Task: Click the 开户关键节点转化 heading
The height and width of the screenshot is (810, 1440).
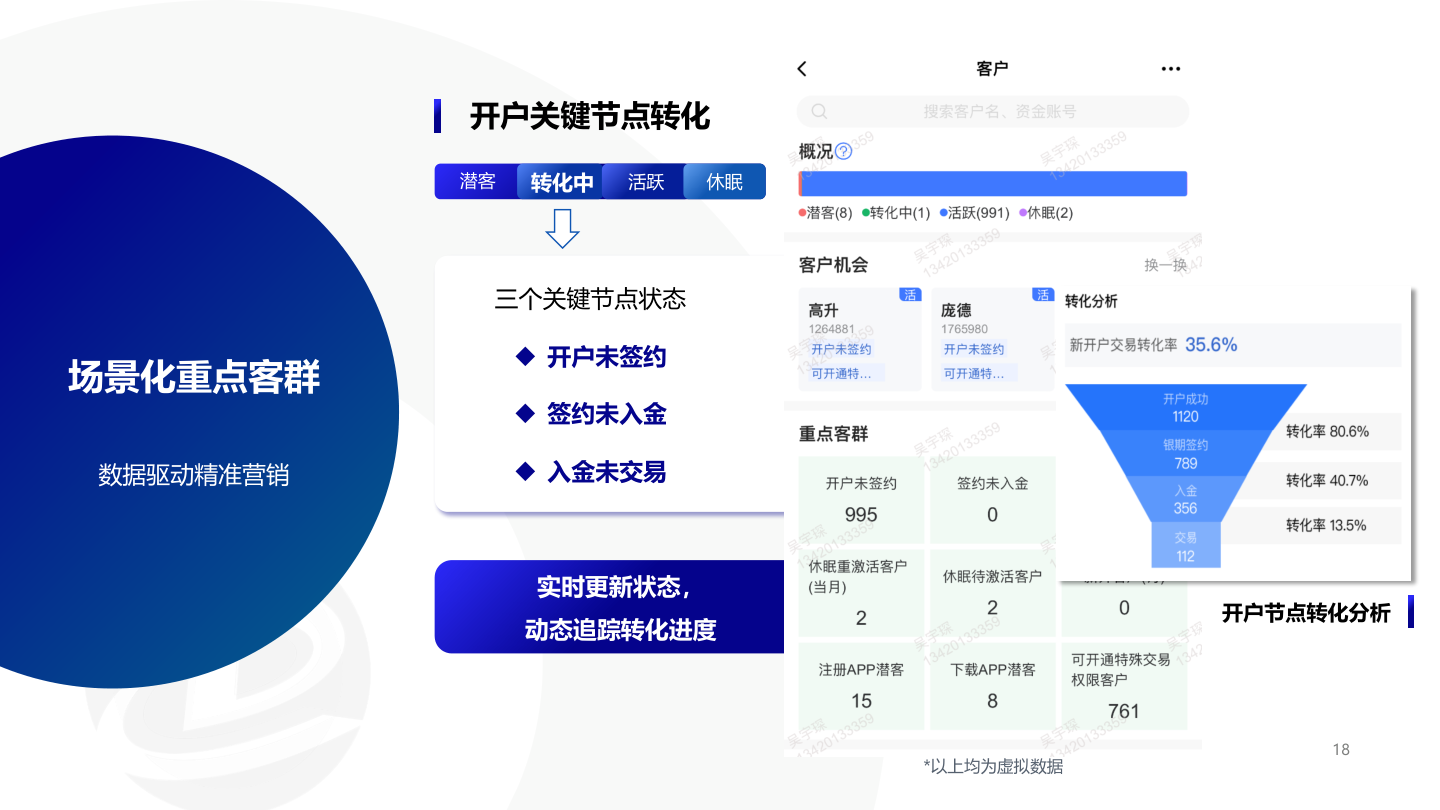Action: click(590, 116)
